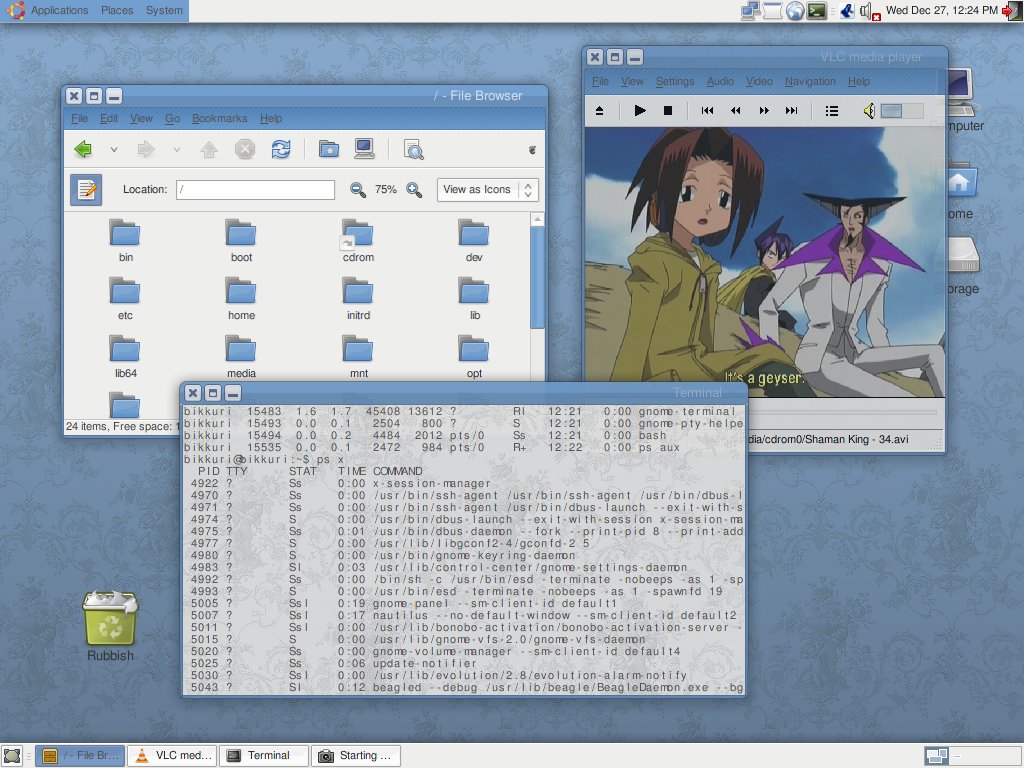Screen dimensions: 1024x768
Task: Toggle text-based location bar button
Action: (86, 189)
